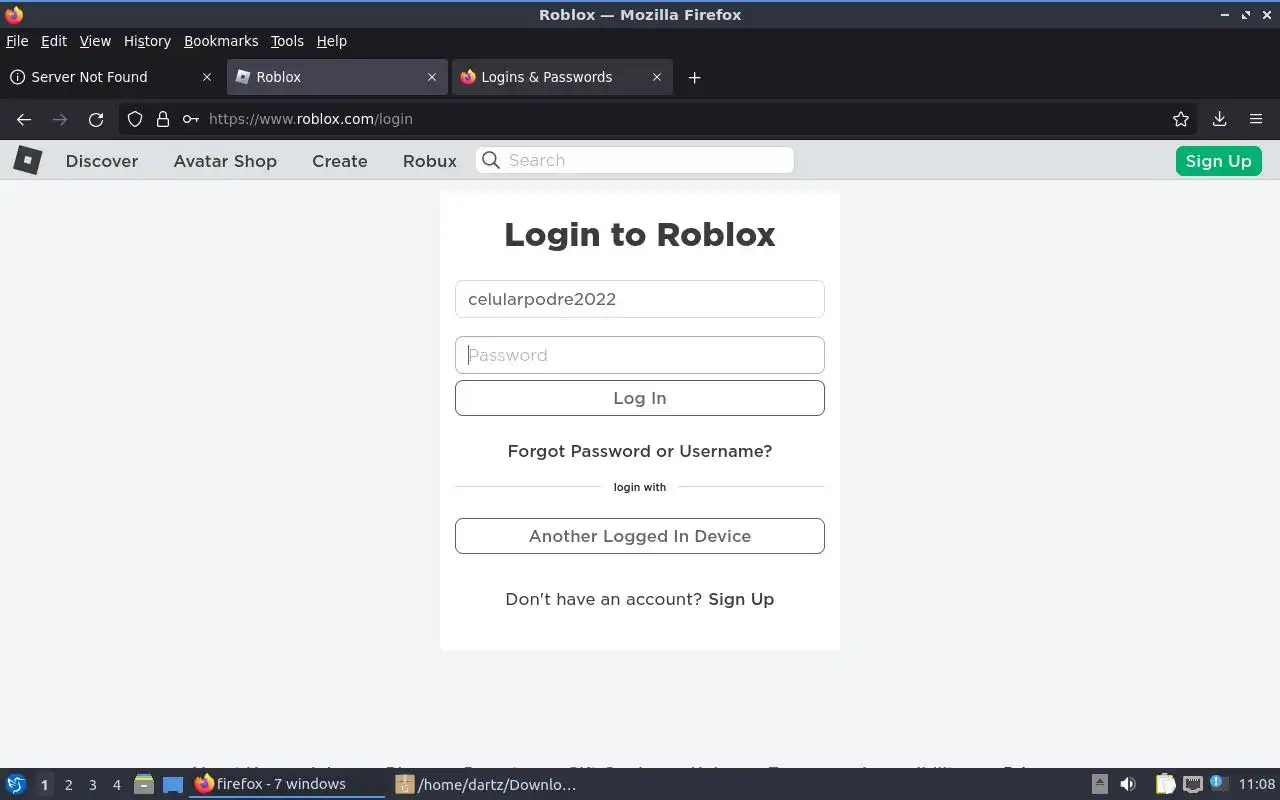Image resolution: width=1280 pixels, height=800 pixels.
Task: Click the Roblox logo icon
Action: [x=27, y=160]
